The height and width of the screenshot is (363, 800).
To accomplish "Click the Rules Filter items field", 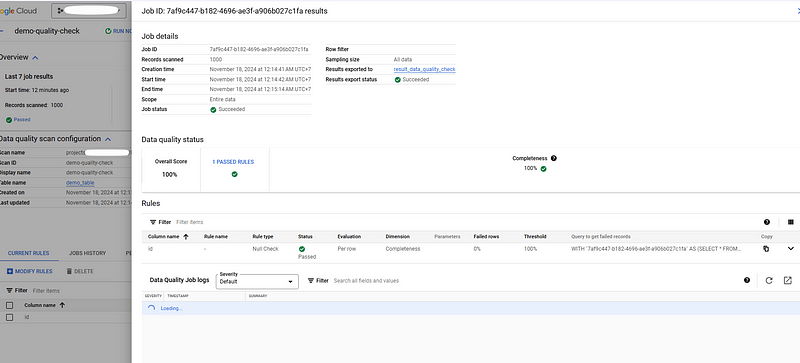I will click(189, 222).
